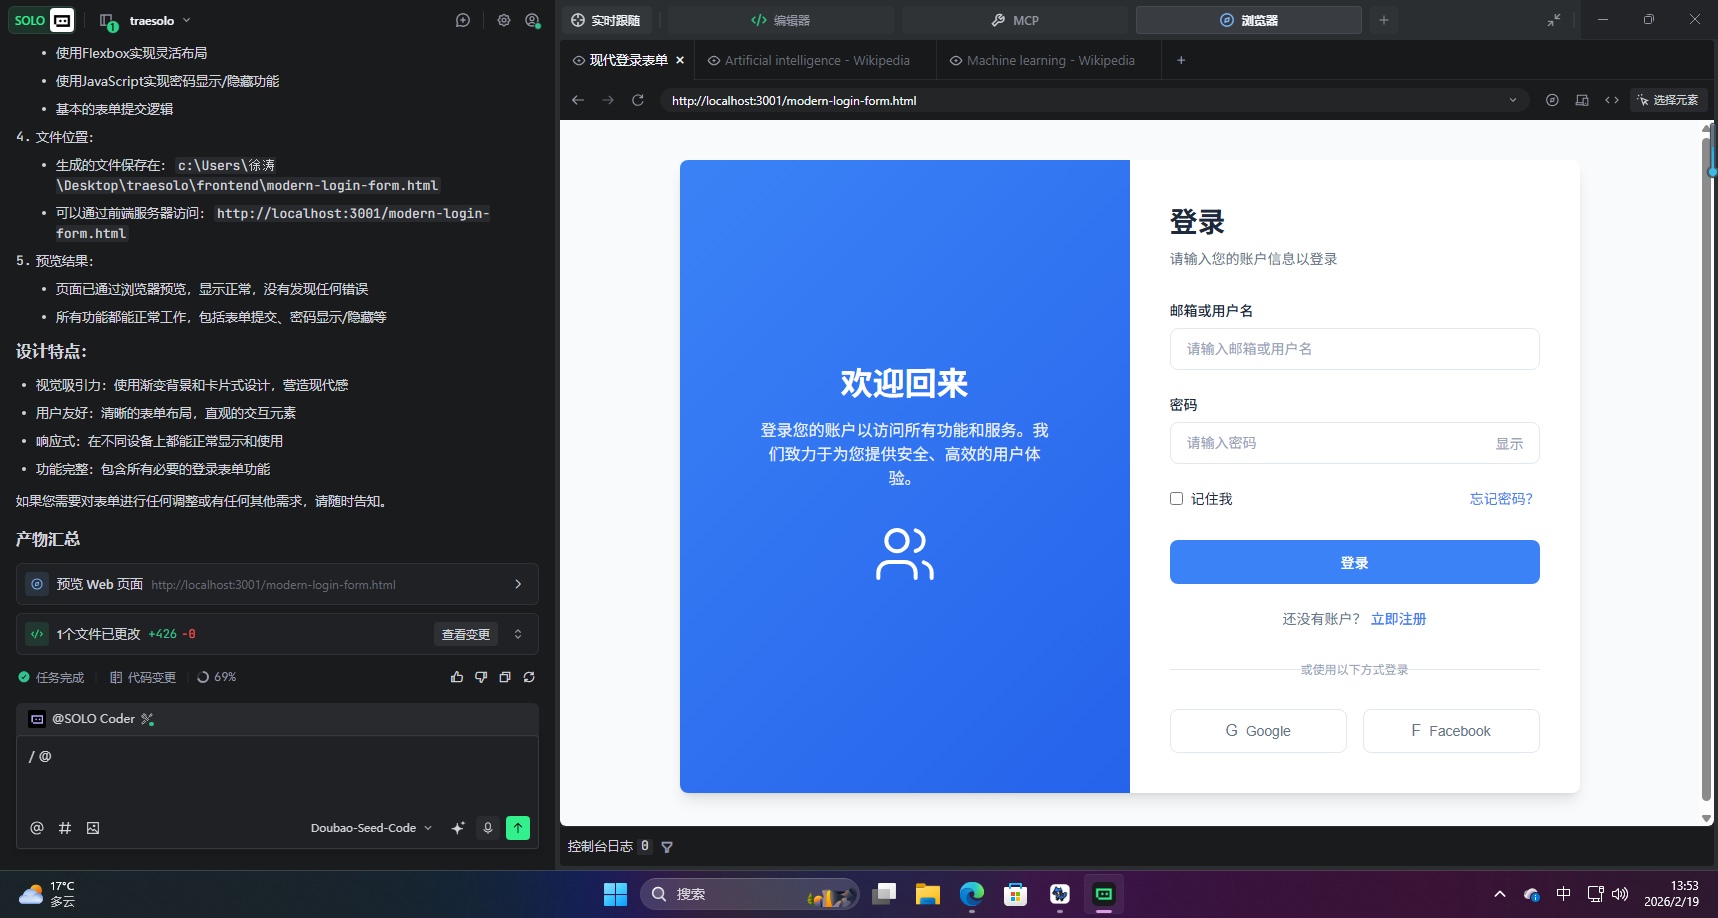Click the 忘记密码? forgot password link
This screenshot has height=918, width=1718.
[x=1500, y=498]
